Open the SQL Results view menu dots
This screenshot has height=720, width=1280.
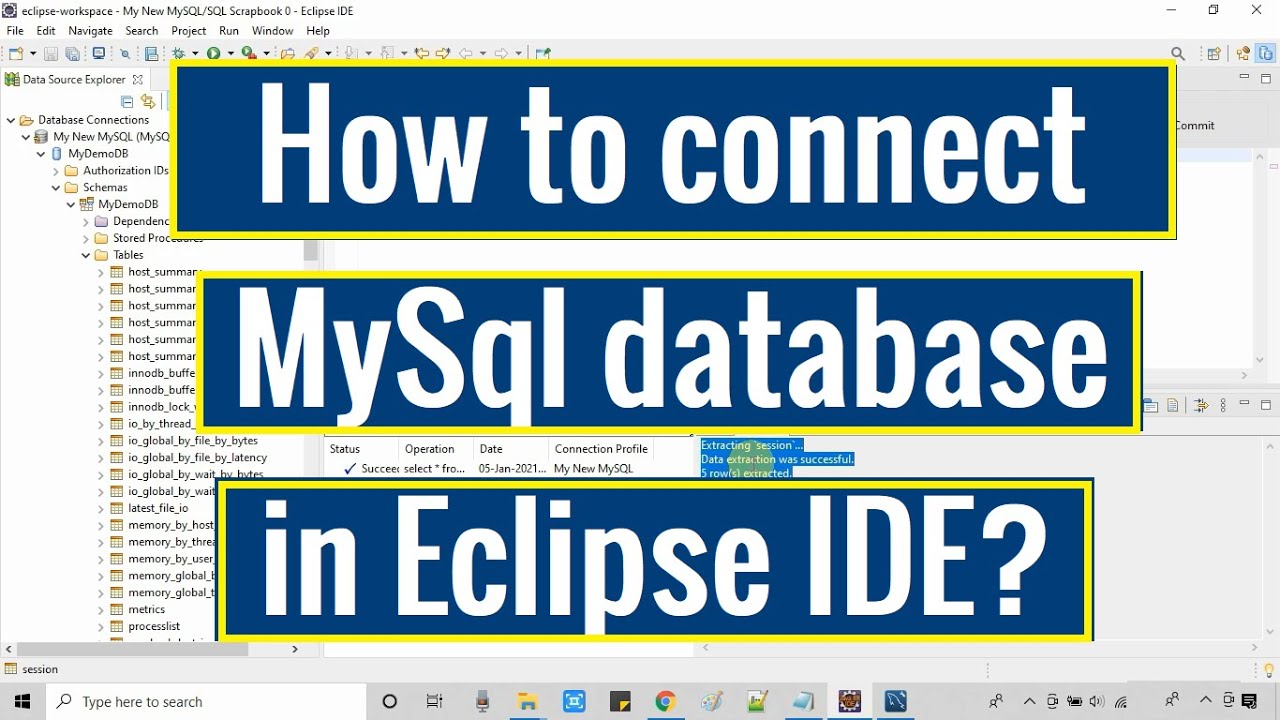pos(1223,405)
